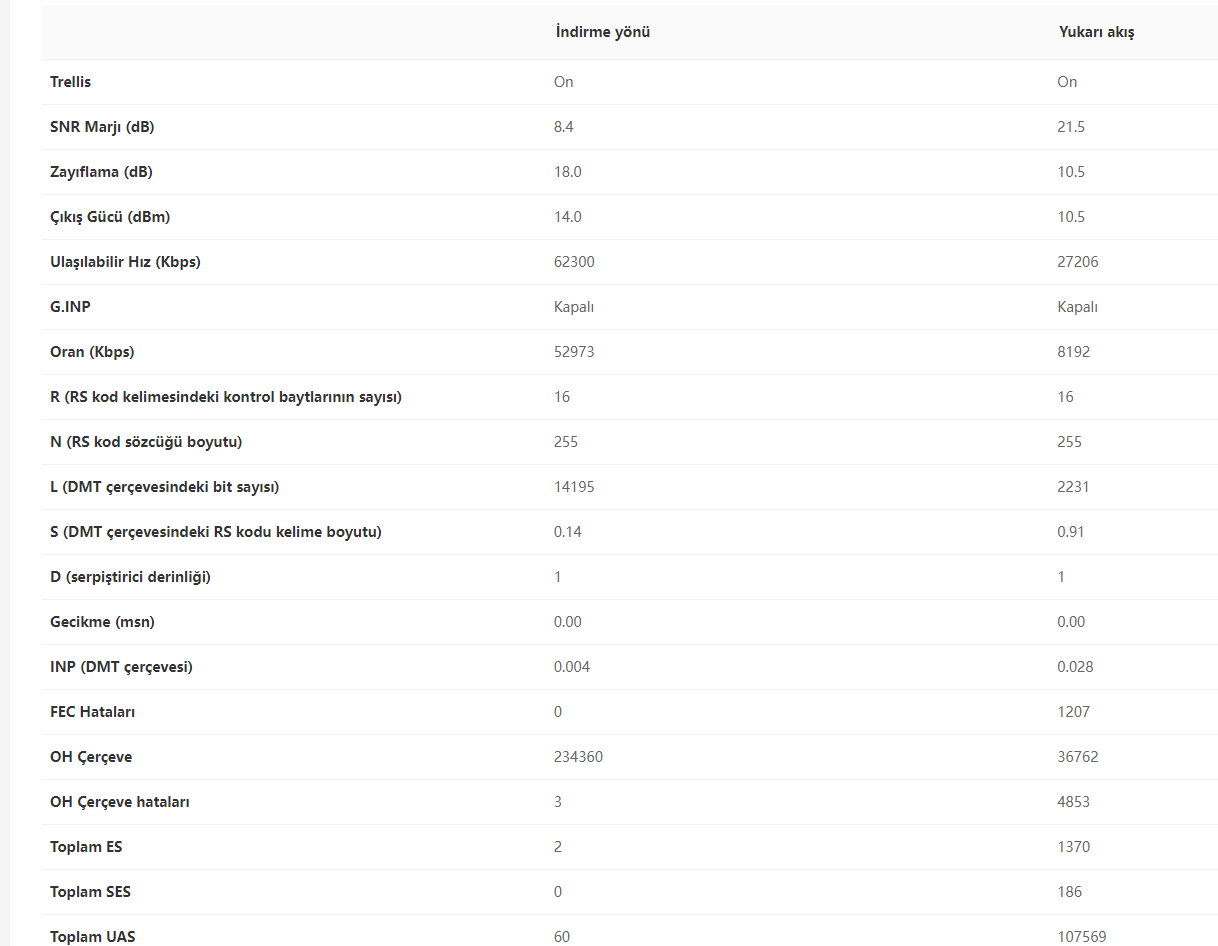The width and height of the screenshot is (1218, 946).
Task: Click the SNR Marjı (dB) label
Action: [102, 127]
